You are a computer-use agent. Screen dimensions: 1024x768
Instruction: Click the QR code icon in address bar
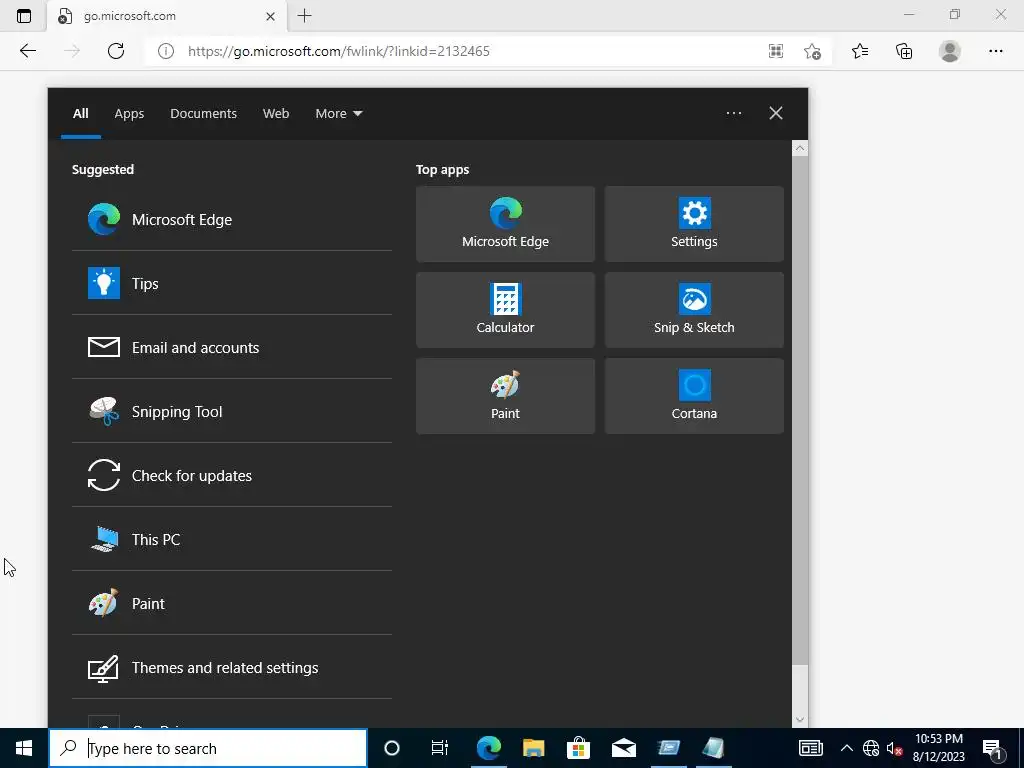point(776,51)
